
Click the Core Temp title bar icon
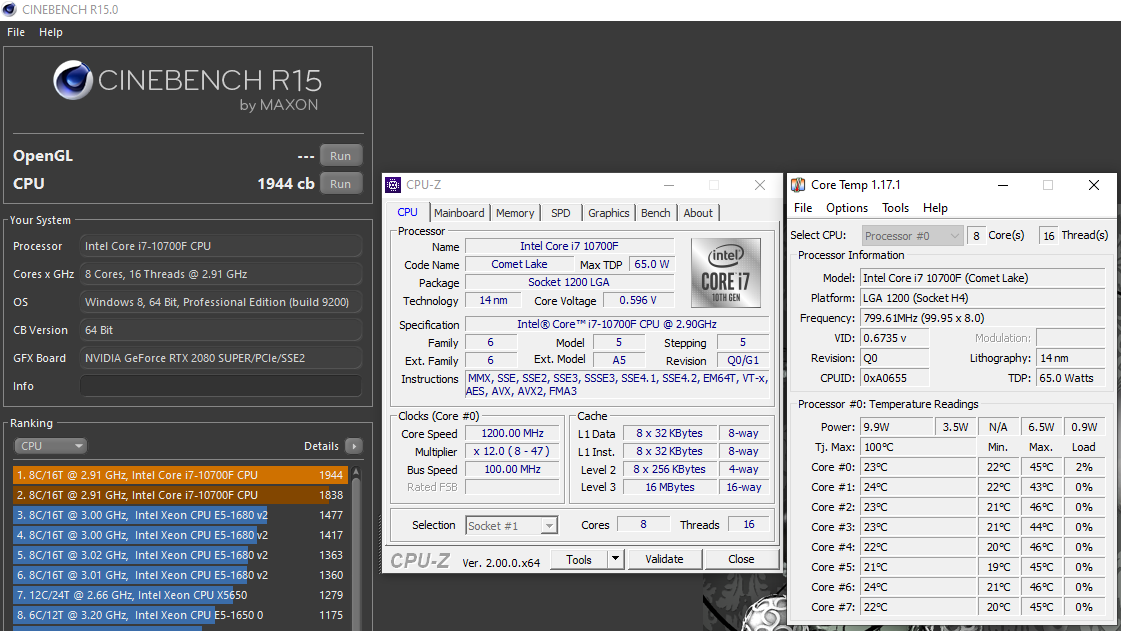click(798, 185)
